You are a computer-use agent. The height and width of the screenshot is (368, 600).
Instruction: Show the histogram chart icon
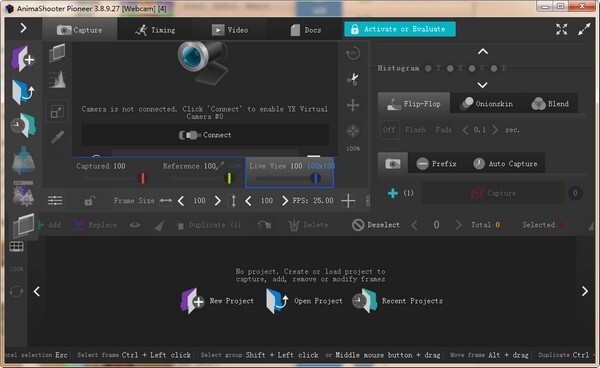57,79
